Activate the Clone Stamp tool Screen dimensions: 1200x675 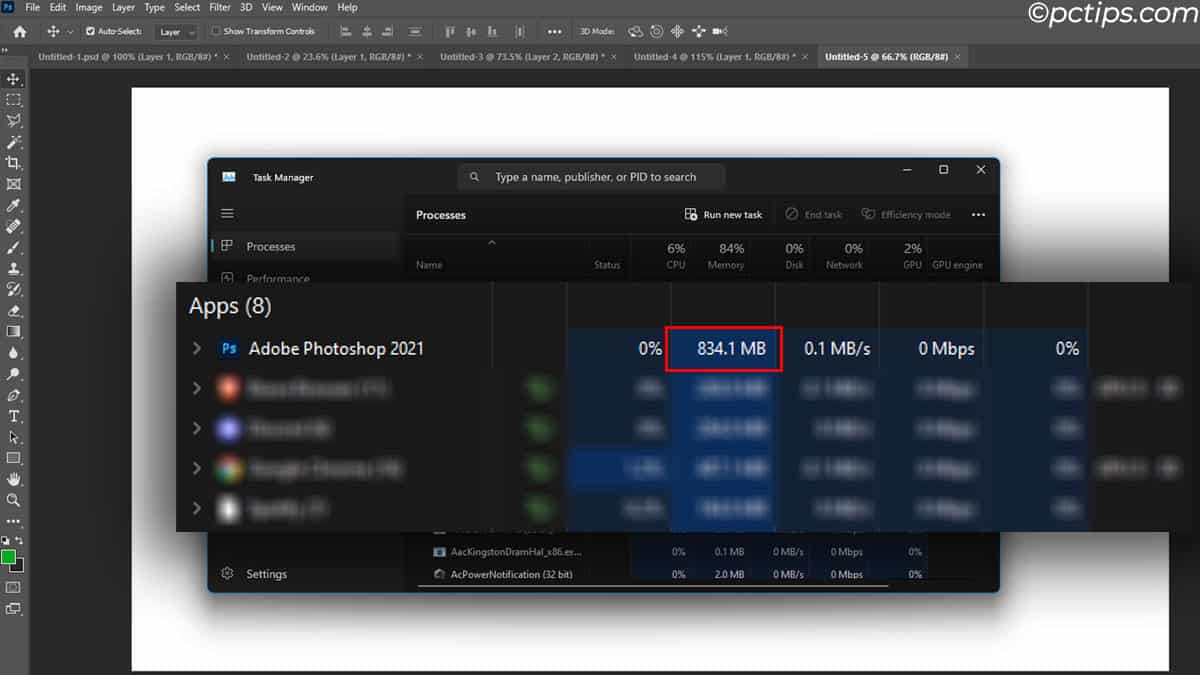tap(14, 268)
